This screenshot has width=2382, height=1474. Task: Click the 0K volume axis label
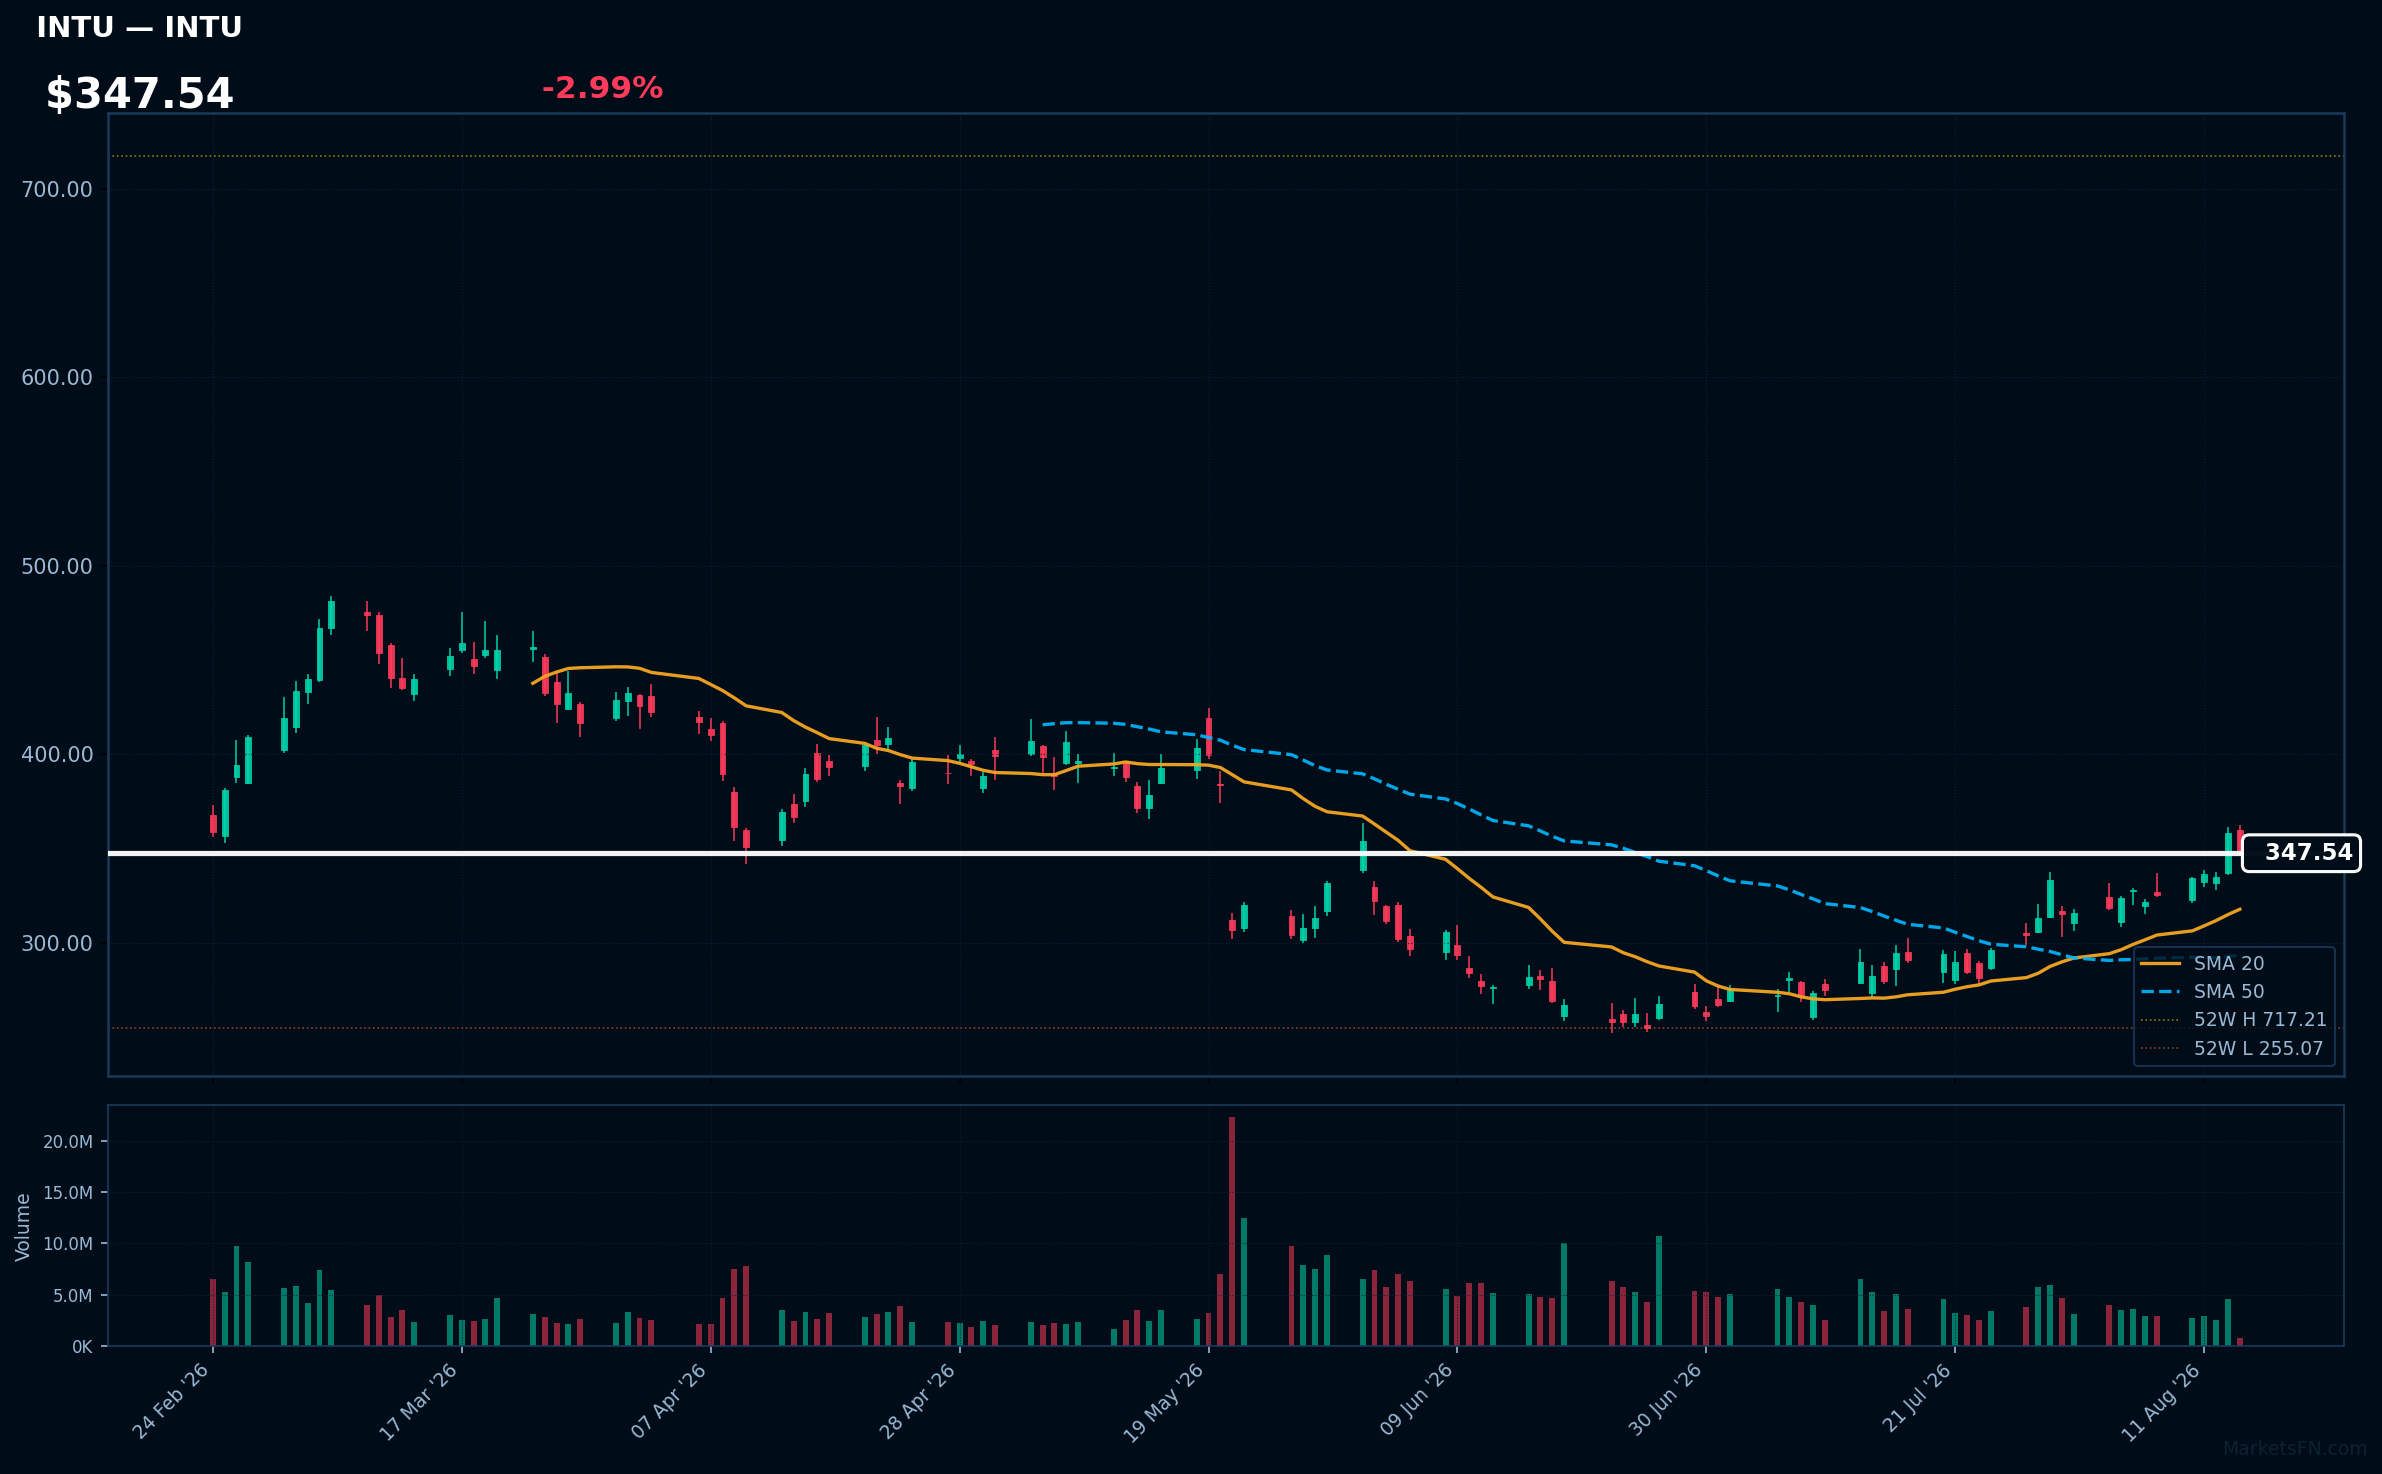click(x=82, y=1347)
